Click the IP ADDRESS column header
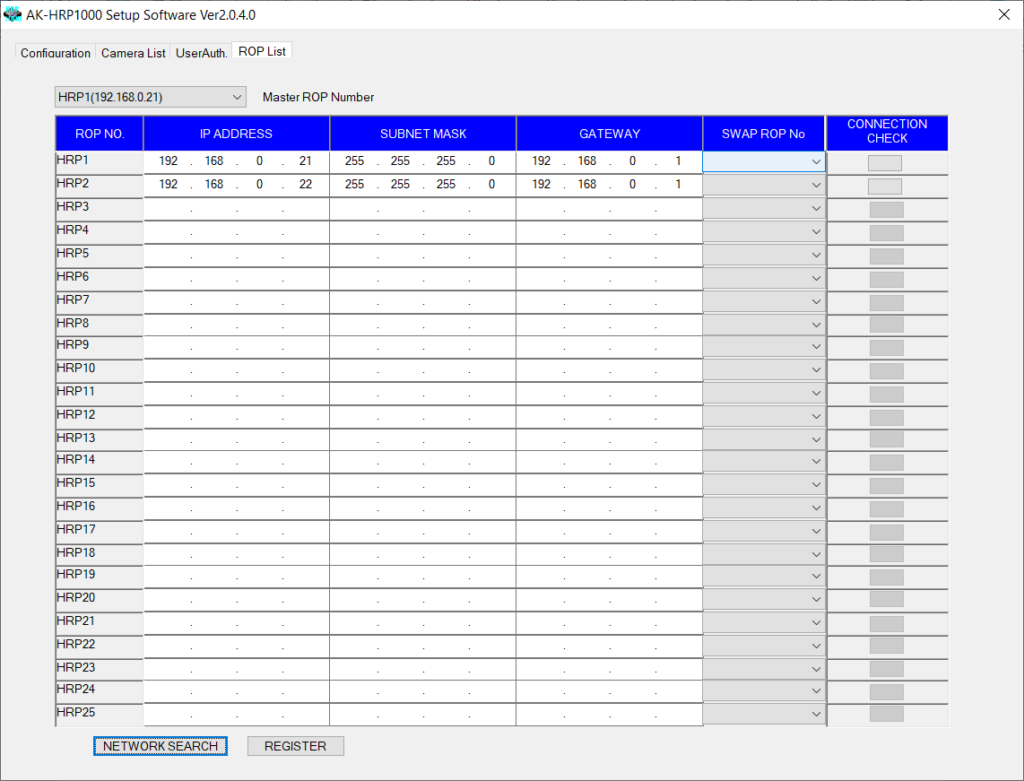This screenshot has width=1024, height=781. (236, 133)
